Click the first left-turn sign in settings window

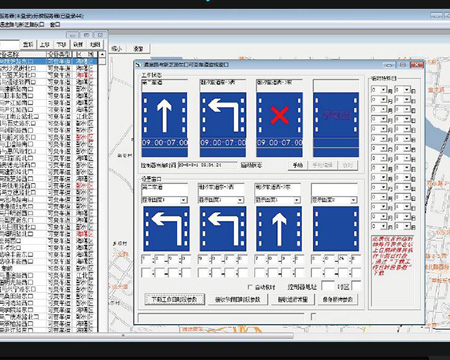(166, 229)
